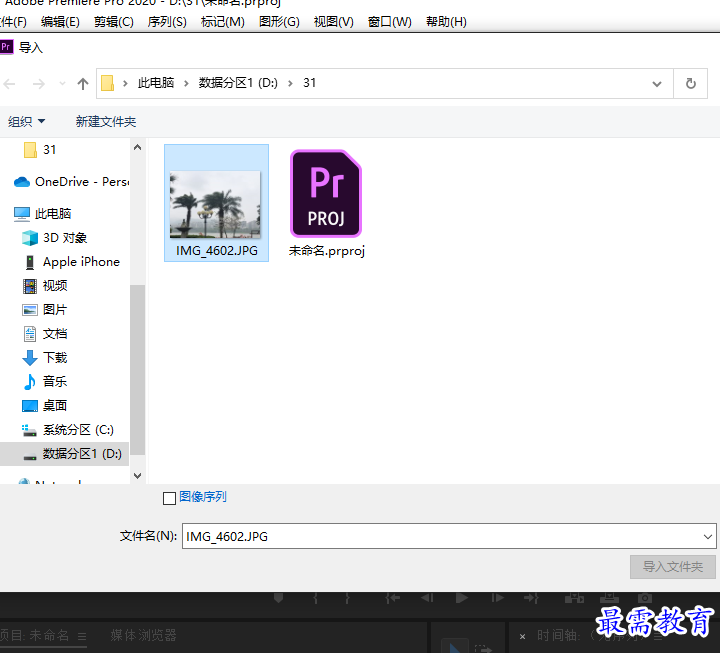Screen dimensions: 720x653
Task: Click navigation pane scroll up arrow
Action: coord(137,147)
